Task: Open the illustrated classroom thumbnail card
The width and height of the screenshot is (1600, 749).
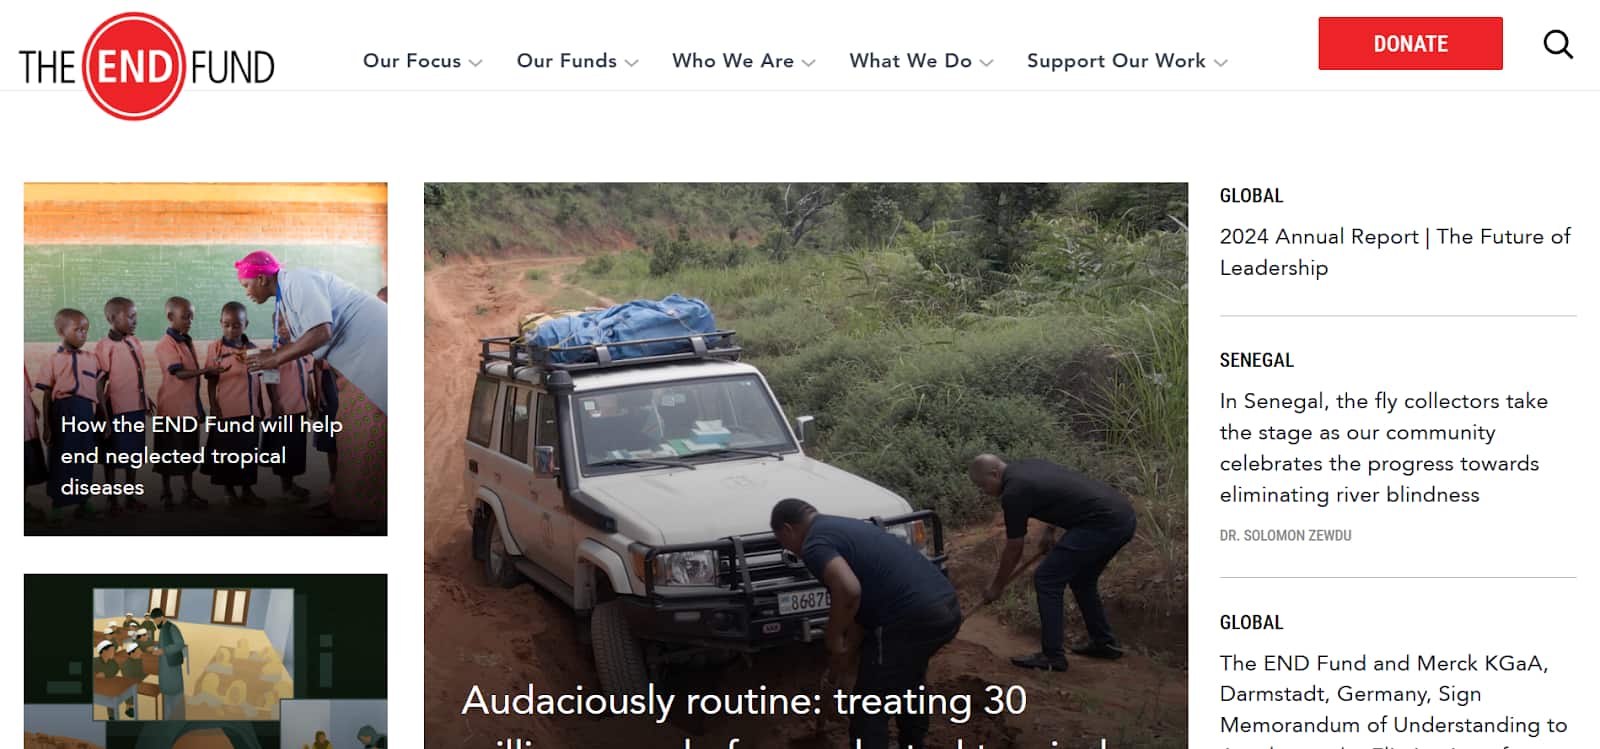Action: coord(205,661)
